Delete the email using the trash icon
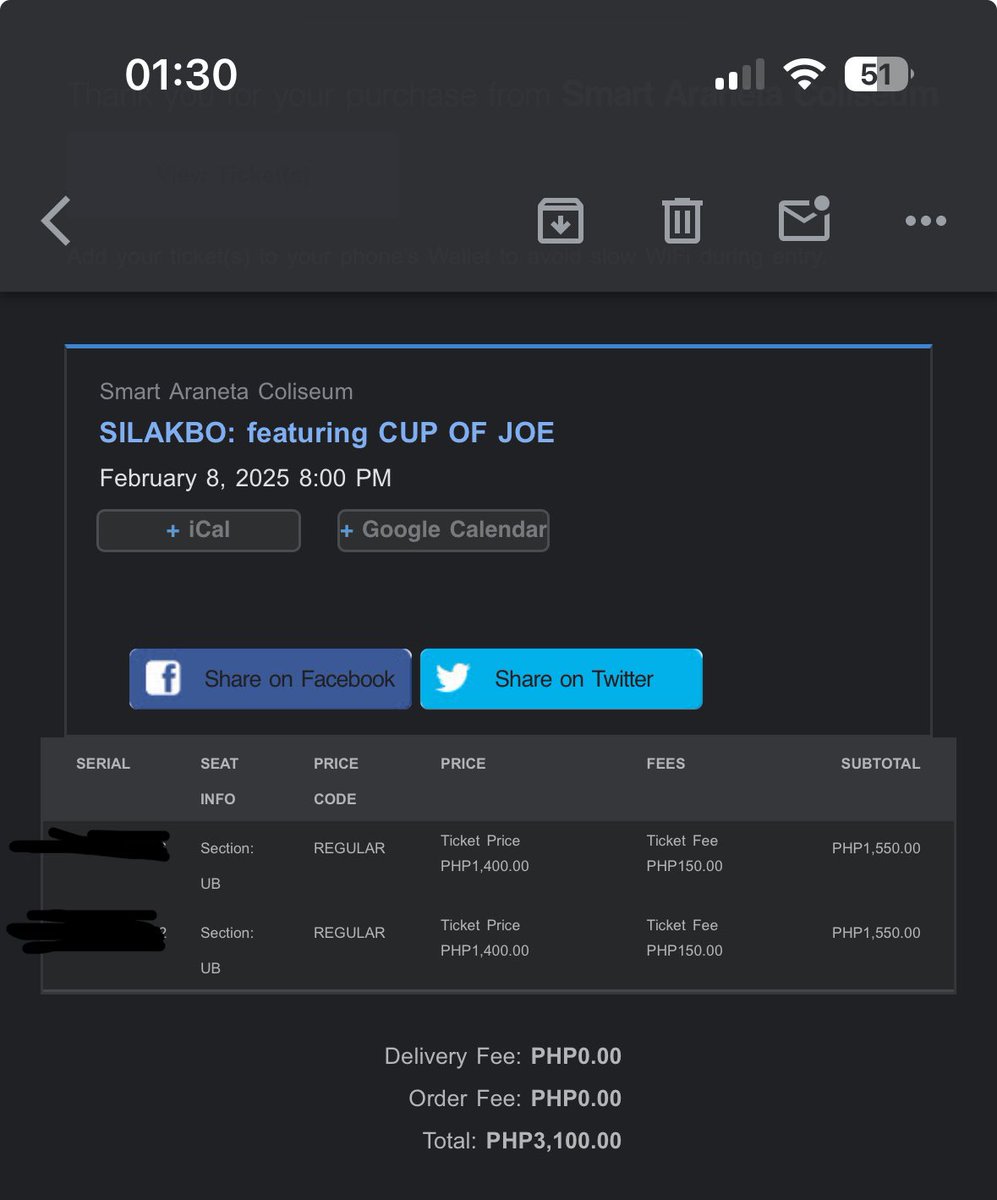997x1200 pixels. pos(682,220)
